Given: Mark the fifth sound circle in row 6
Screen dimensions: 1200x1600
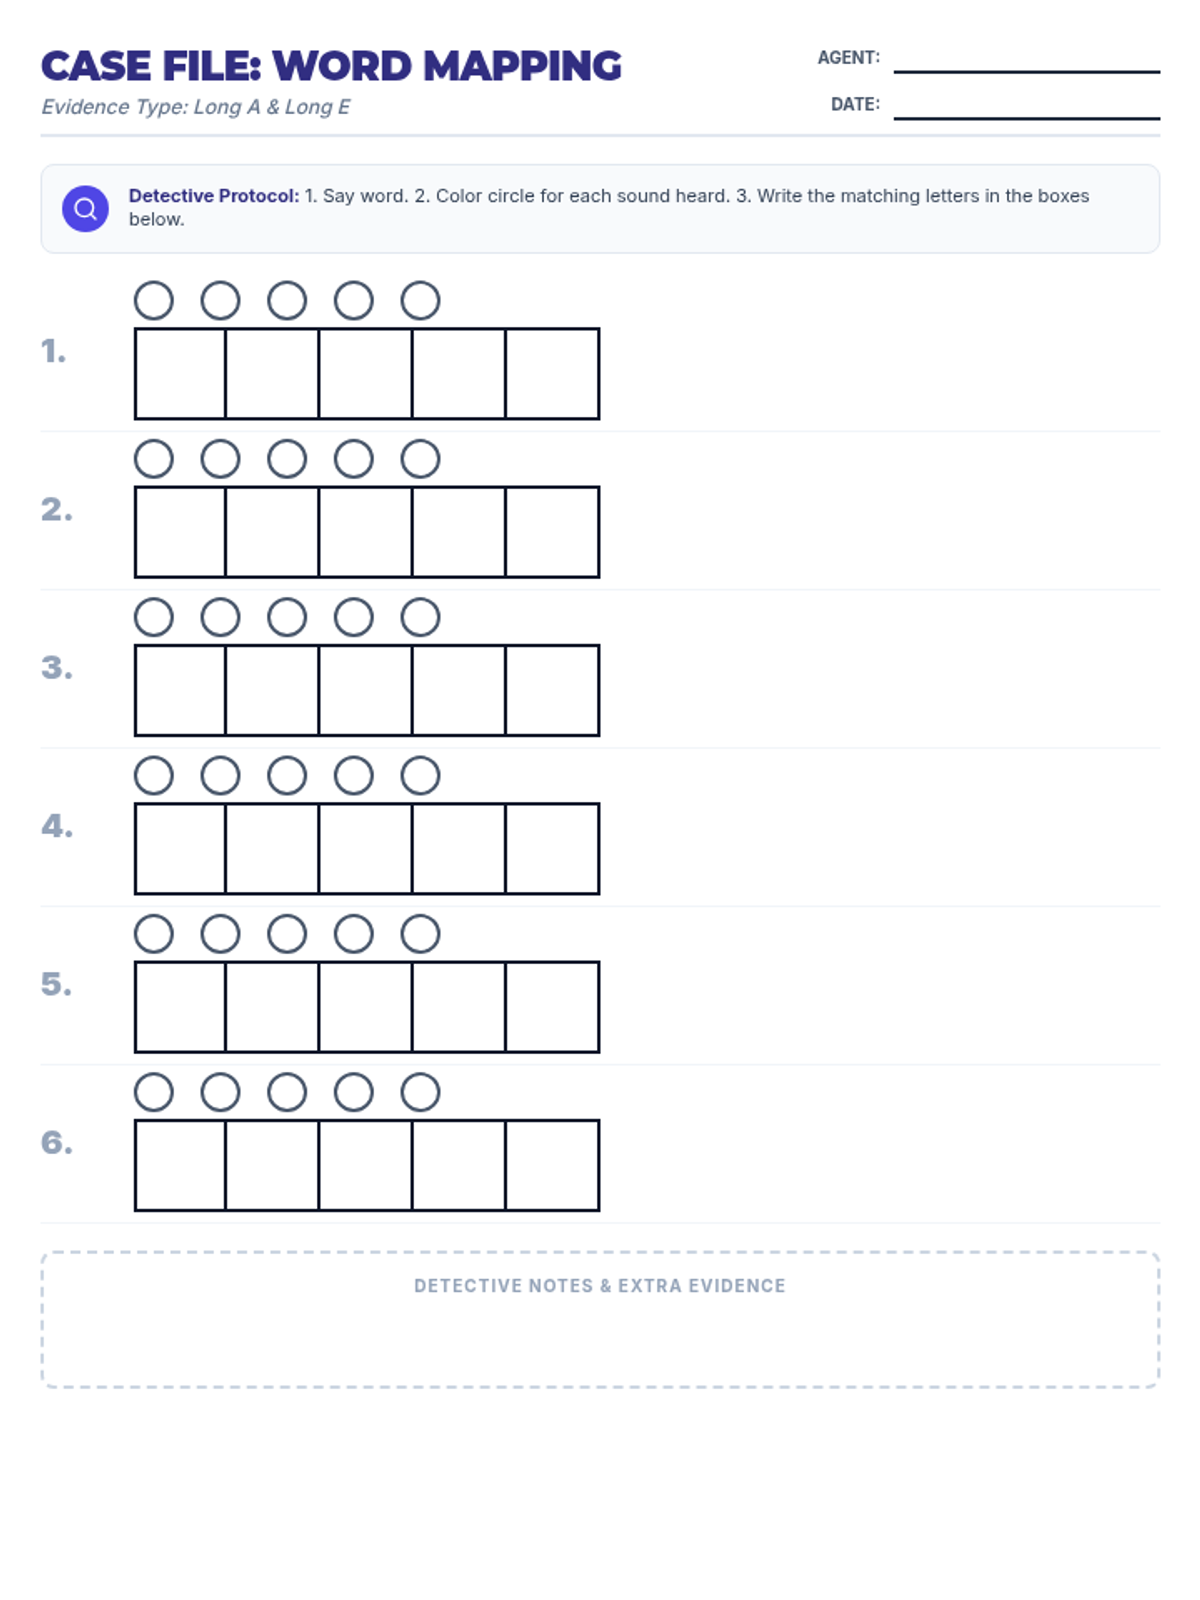Looking at the screenshot, I should click(x=420, y=1092).
